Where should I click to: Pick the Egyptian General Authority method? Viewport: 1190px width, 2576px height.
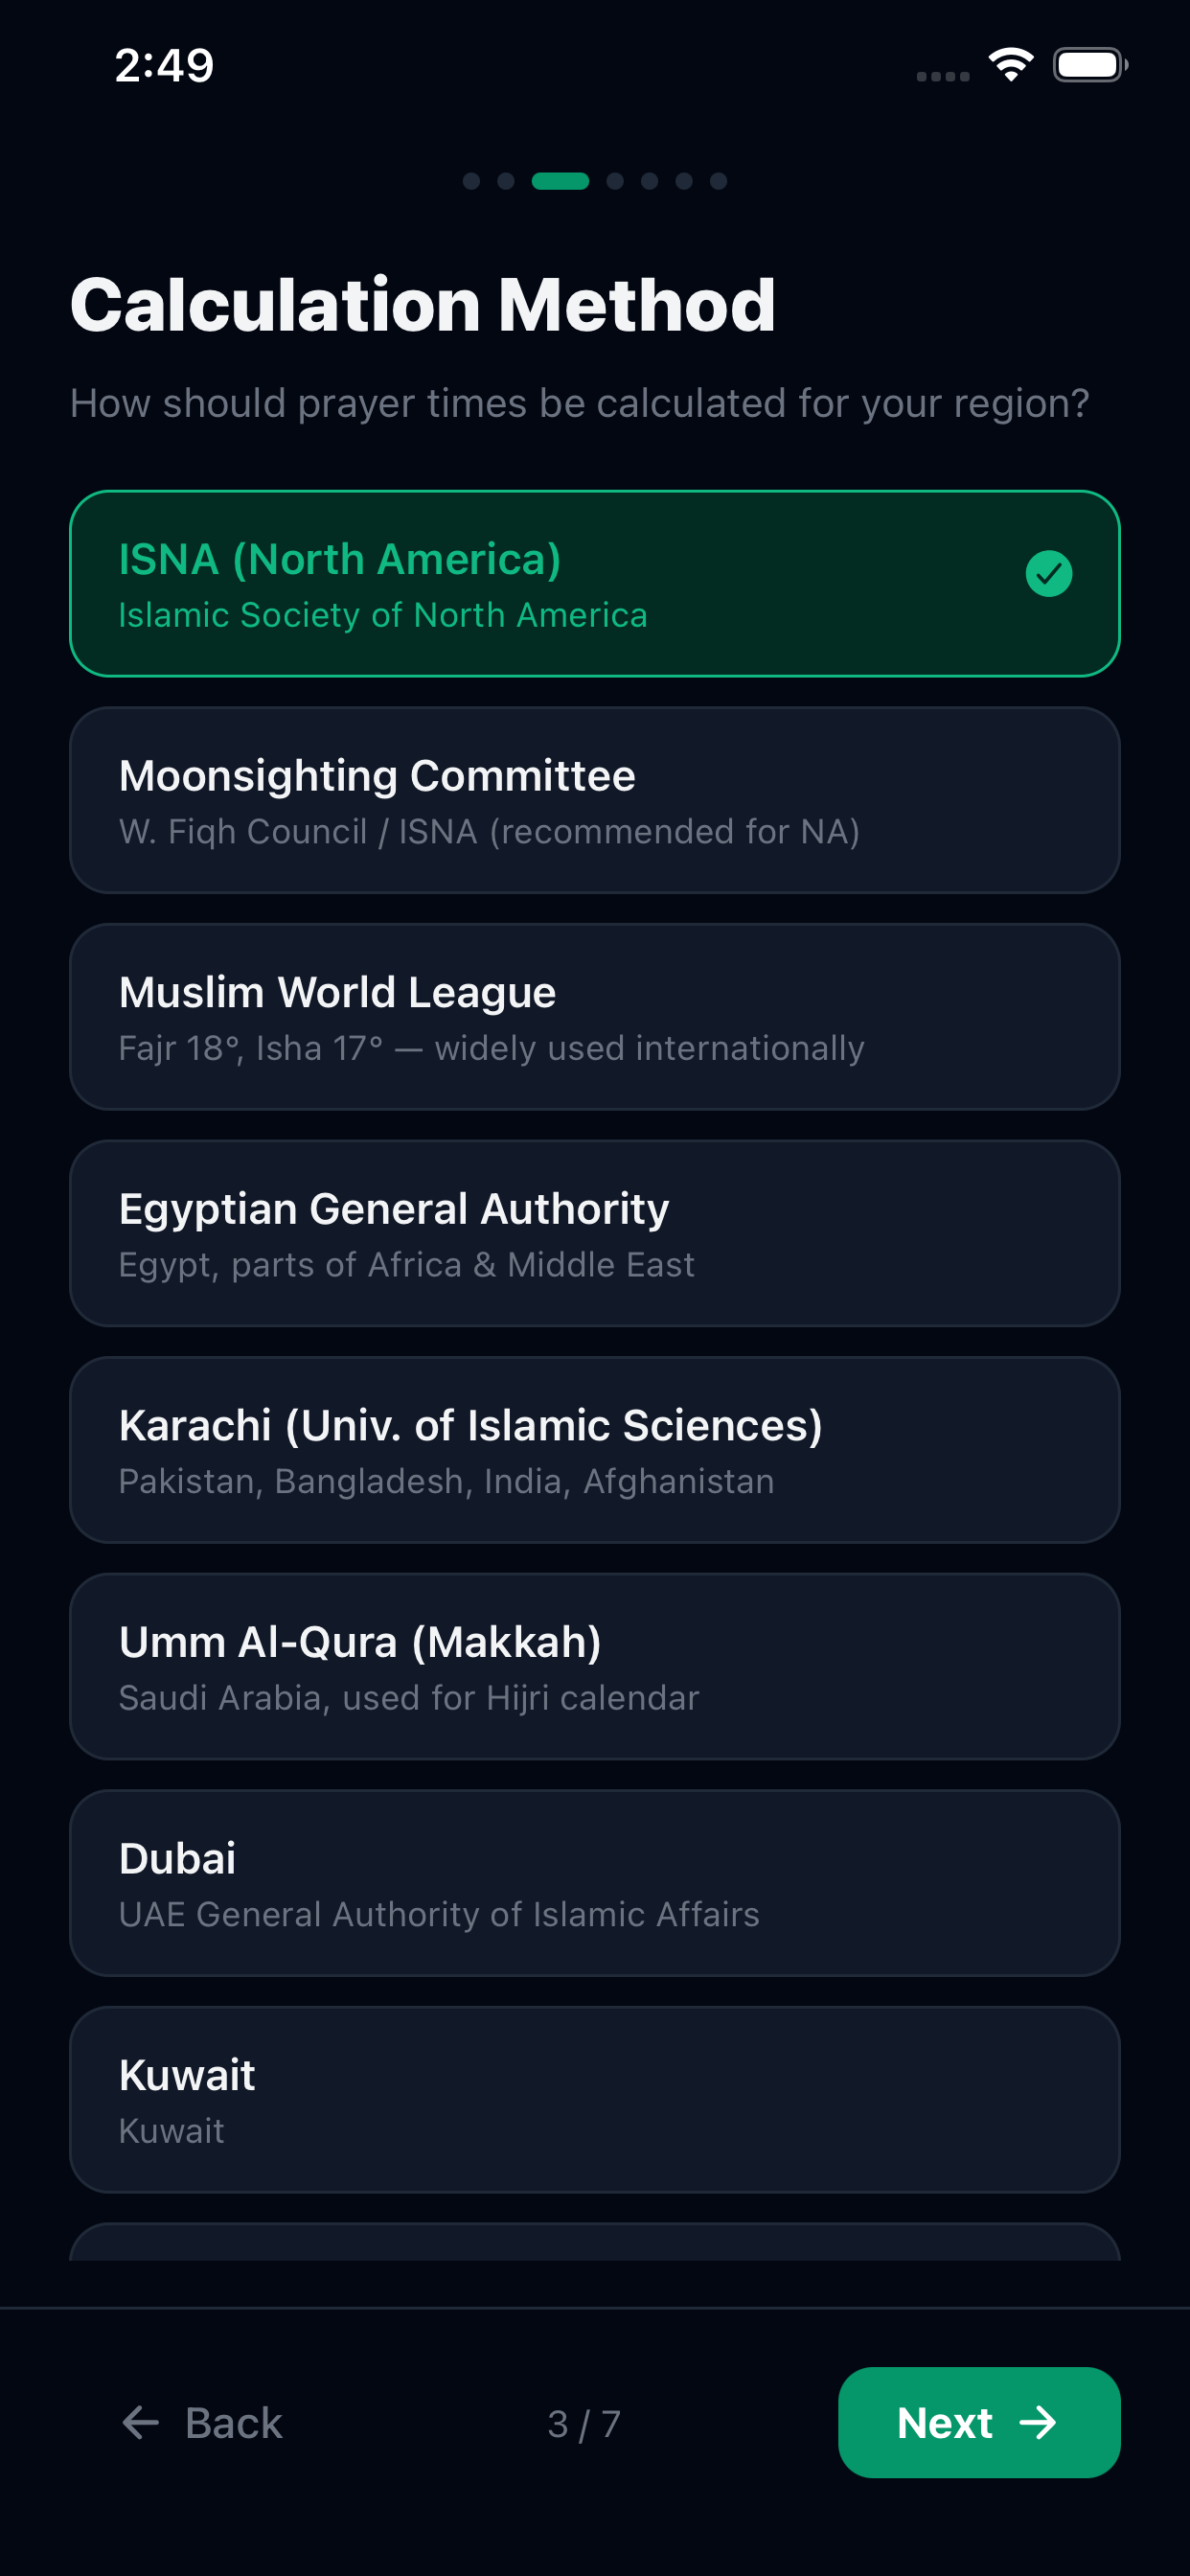click(x=595, y=1233)
